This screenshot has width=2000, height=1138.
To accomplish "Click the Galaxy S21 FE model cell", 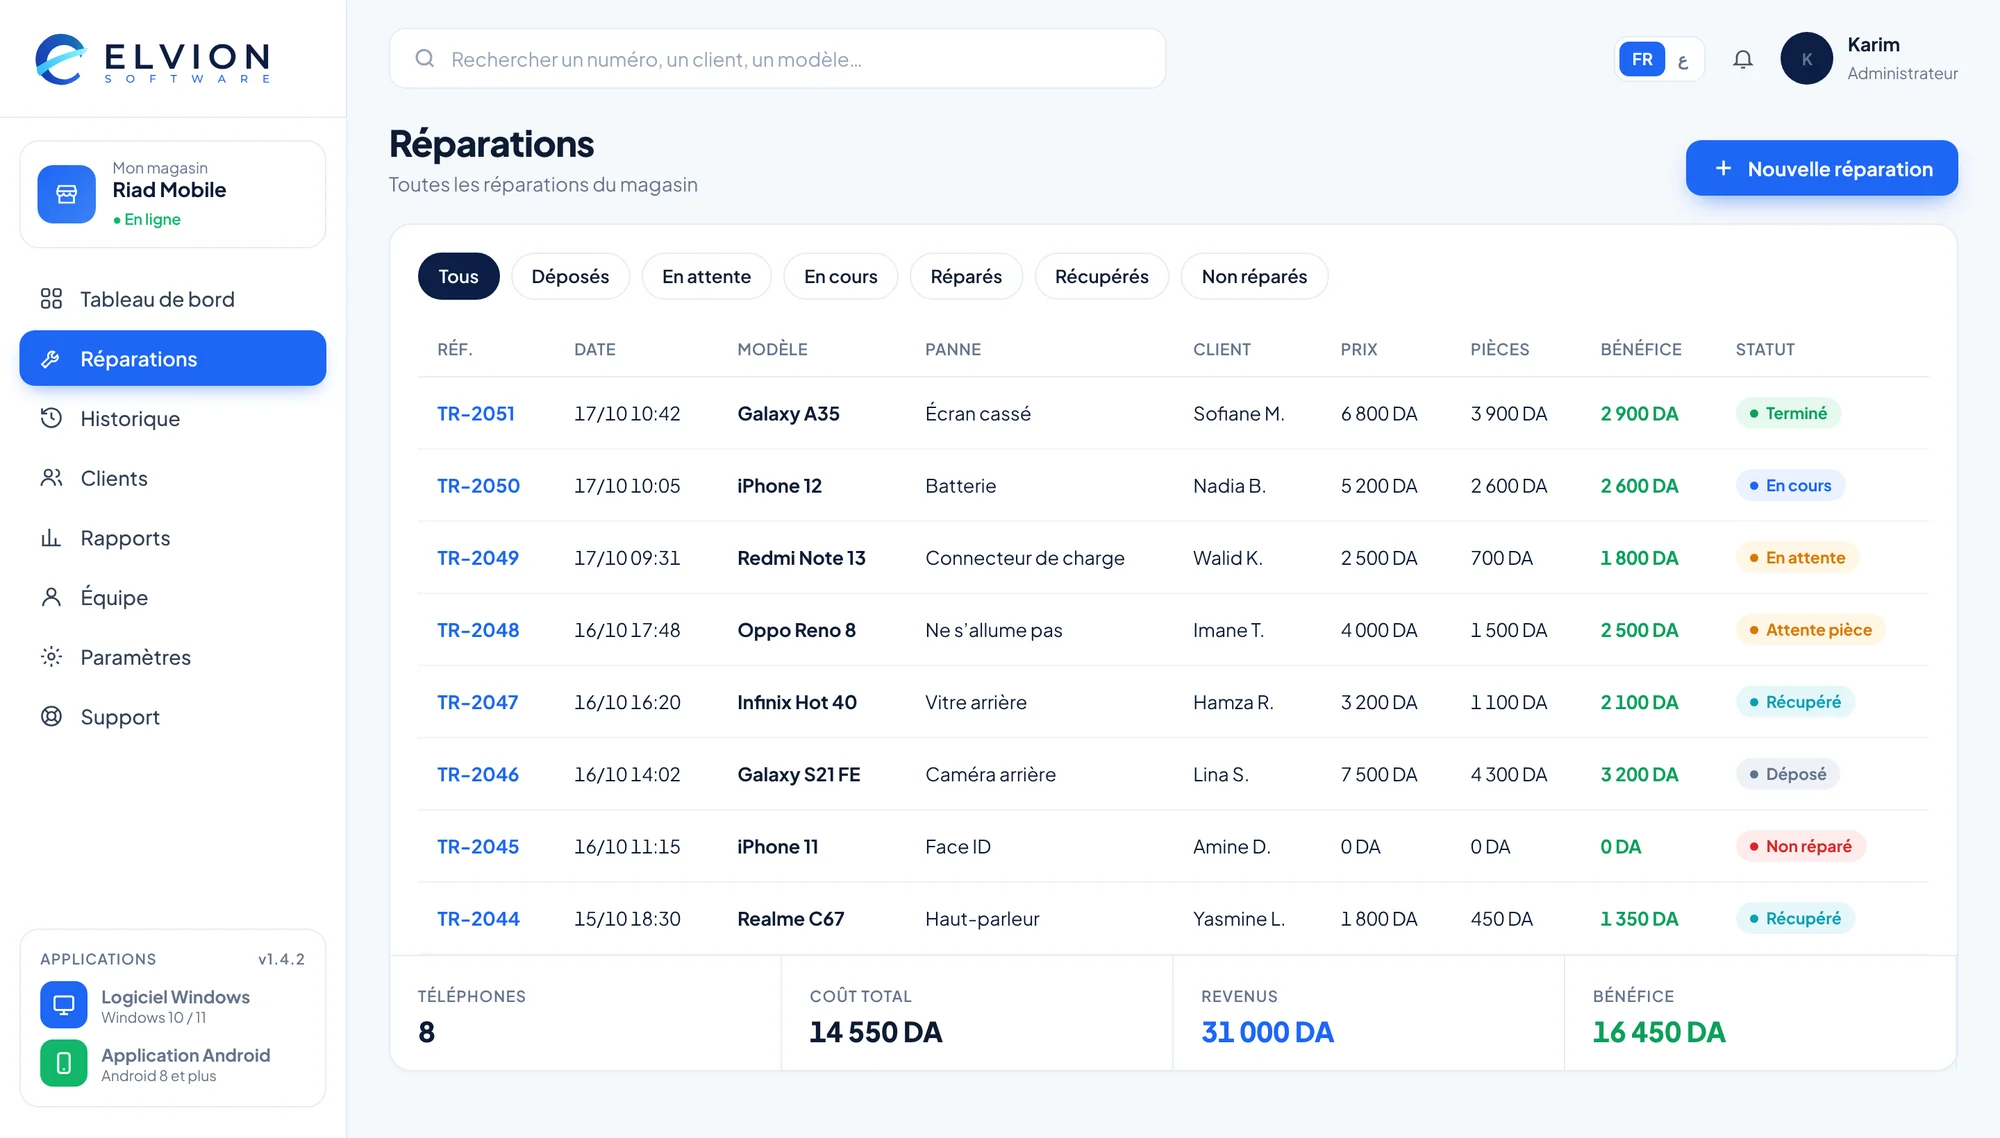I will click(798, 774).
